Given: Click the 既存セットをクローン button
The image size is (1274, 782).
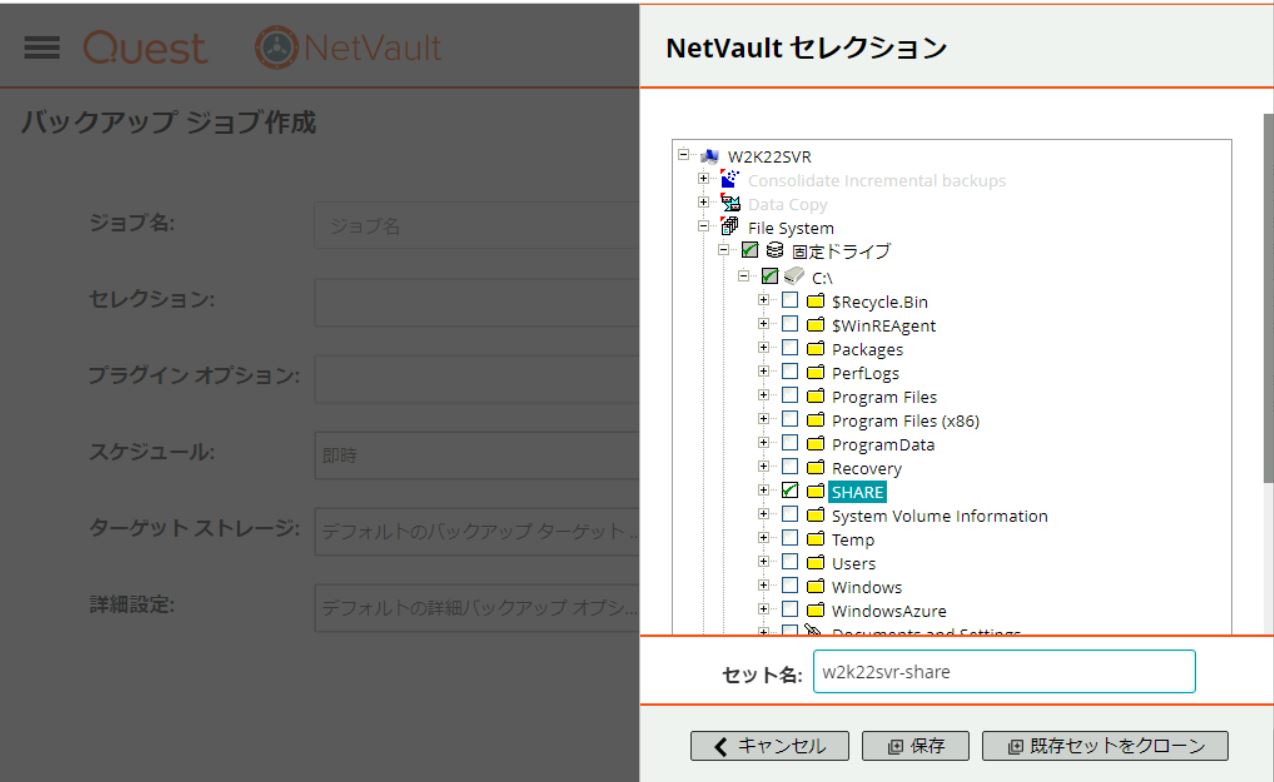Looking at the screenshot, I should tap(1105, 746).
